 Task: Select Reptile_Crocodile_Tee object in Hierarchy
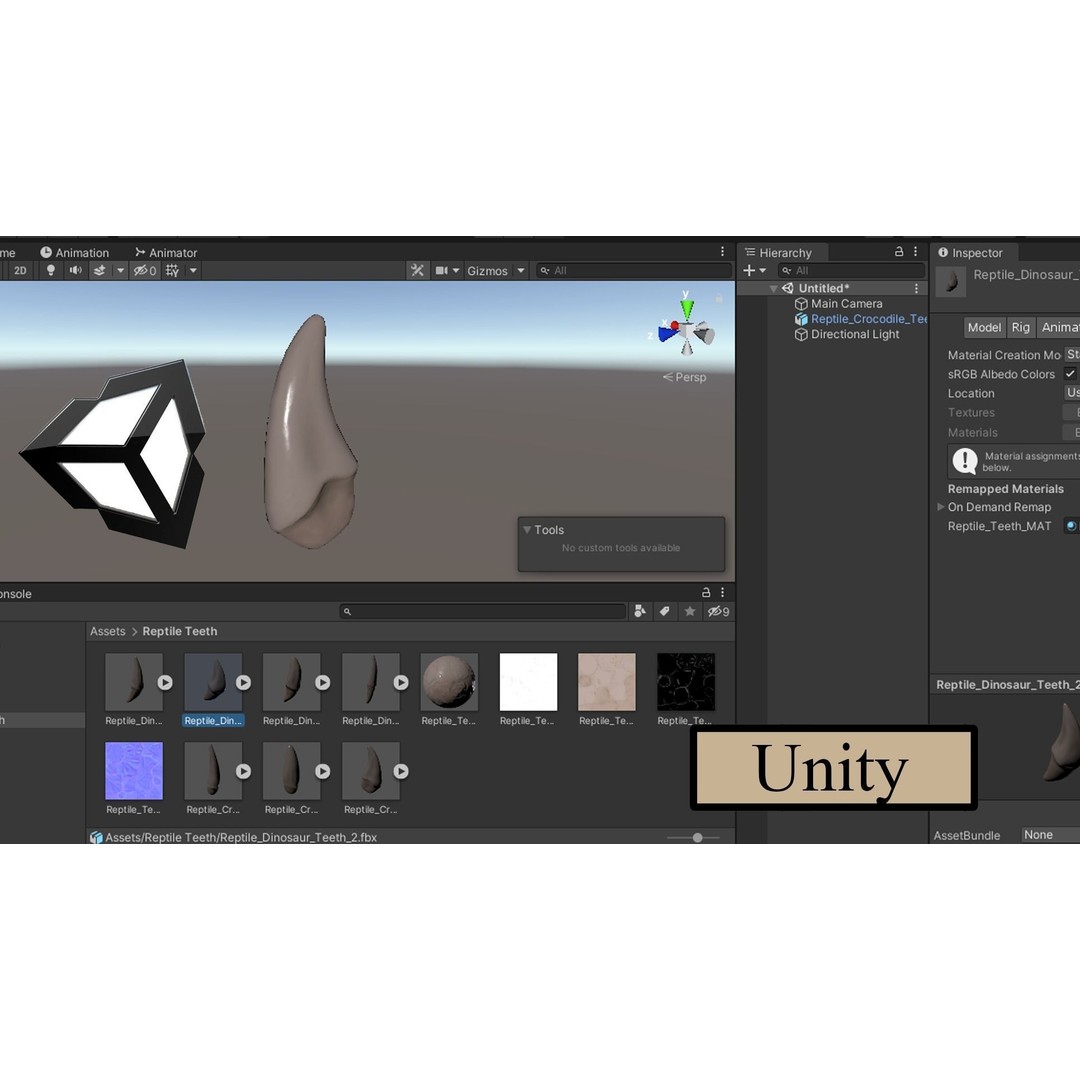pos(860,319)
